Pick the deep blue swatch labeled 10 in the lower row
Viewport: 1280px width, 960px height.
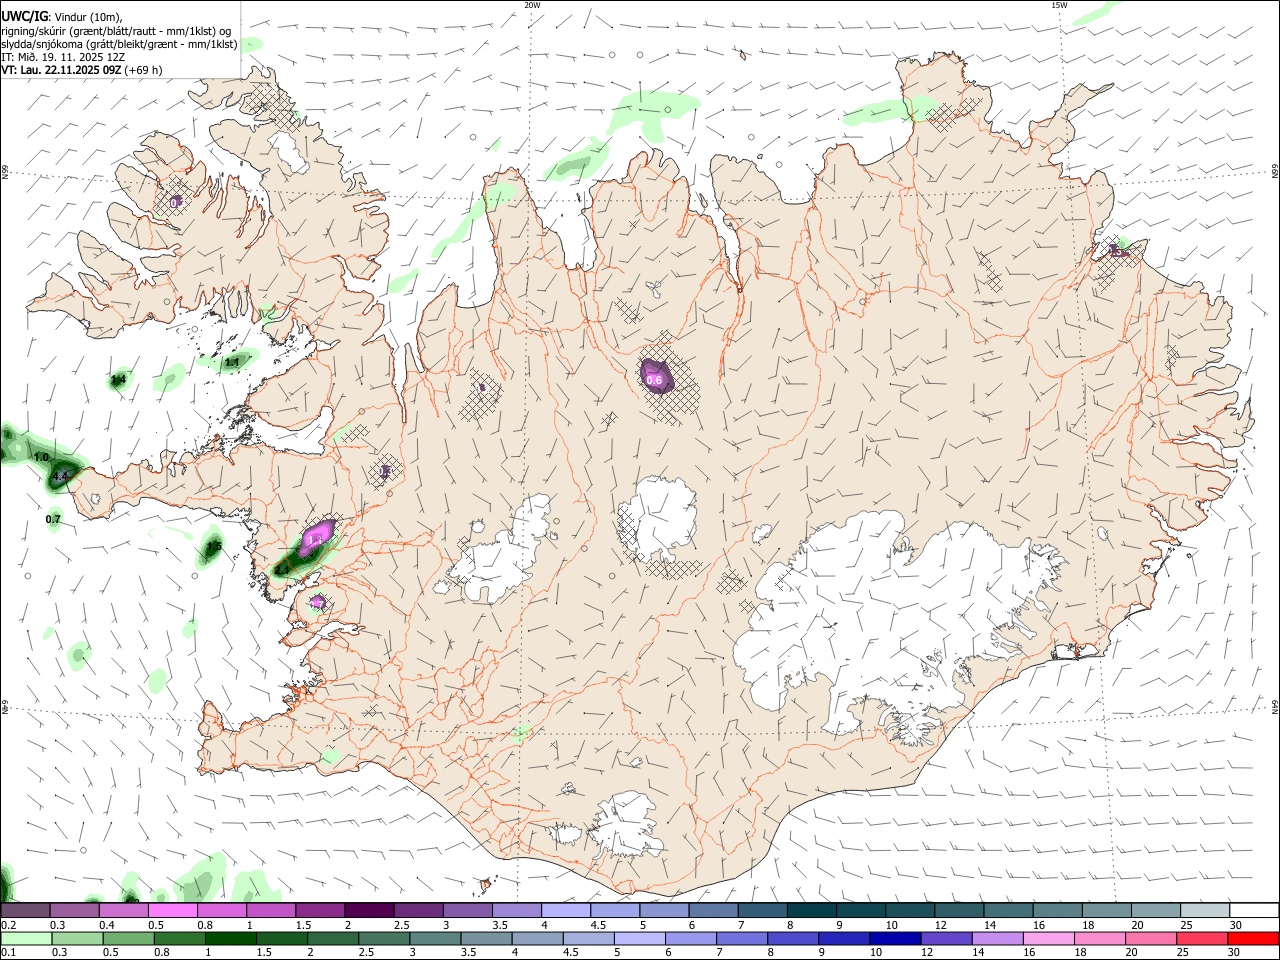click(895, 938)
